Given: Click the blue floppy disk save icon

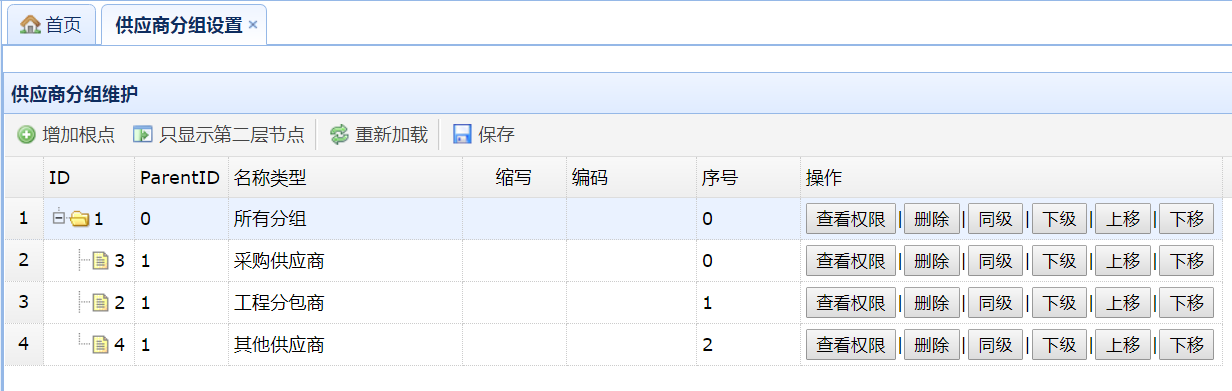Looking at the screenshot, I should coord(462,135).
